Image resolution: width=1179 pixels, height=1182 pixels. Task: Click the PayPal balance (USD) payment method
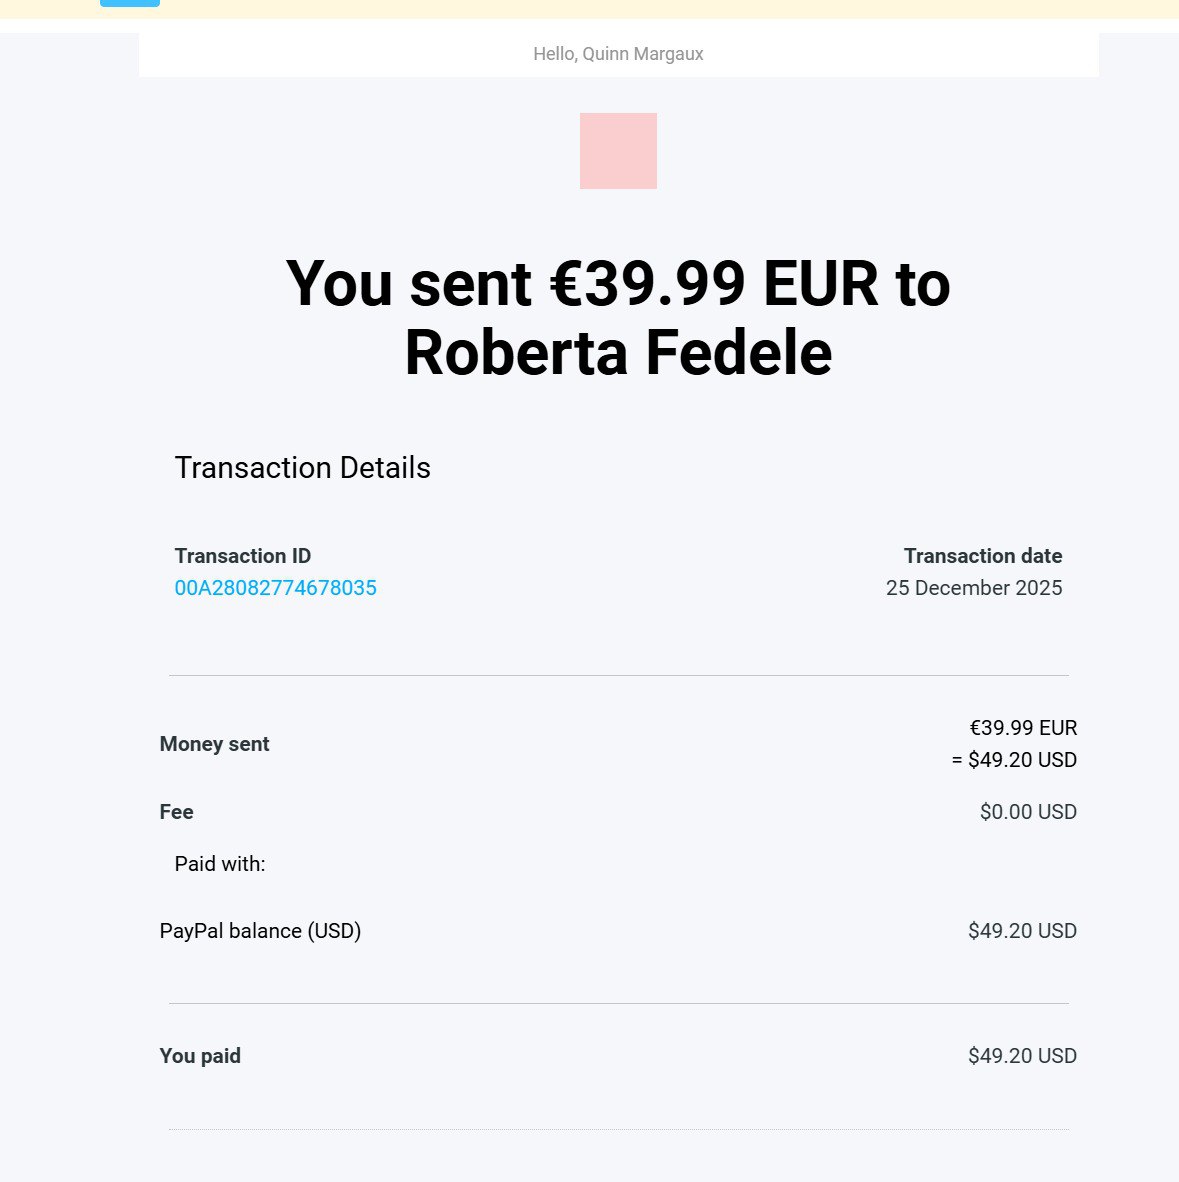coord(260,931)
